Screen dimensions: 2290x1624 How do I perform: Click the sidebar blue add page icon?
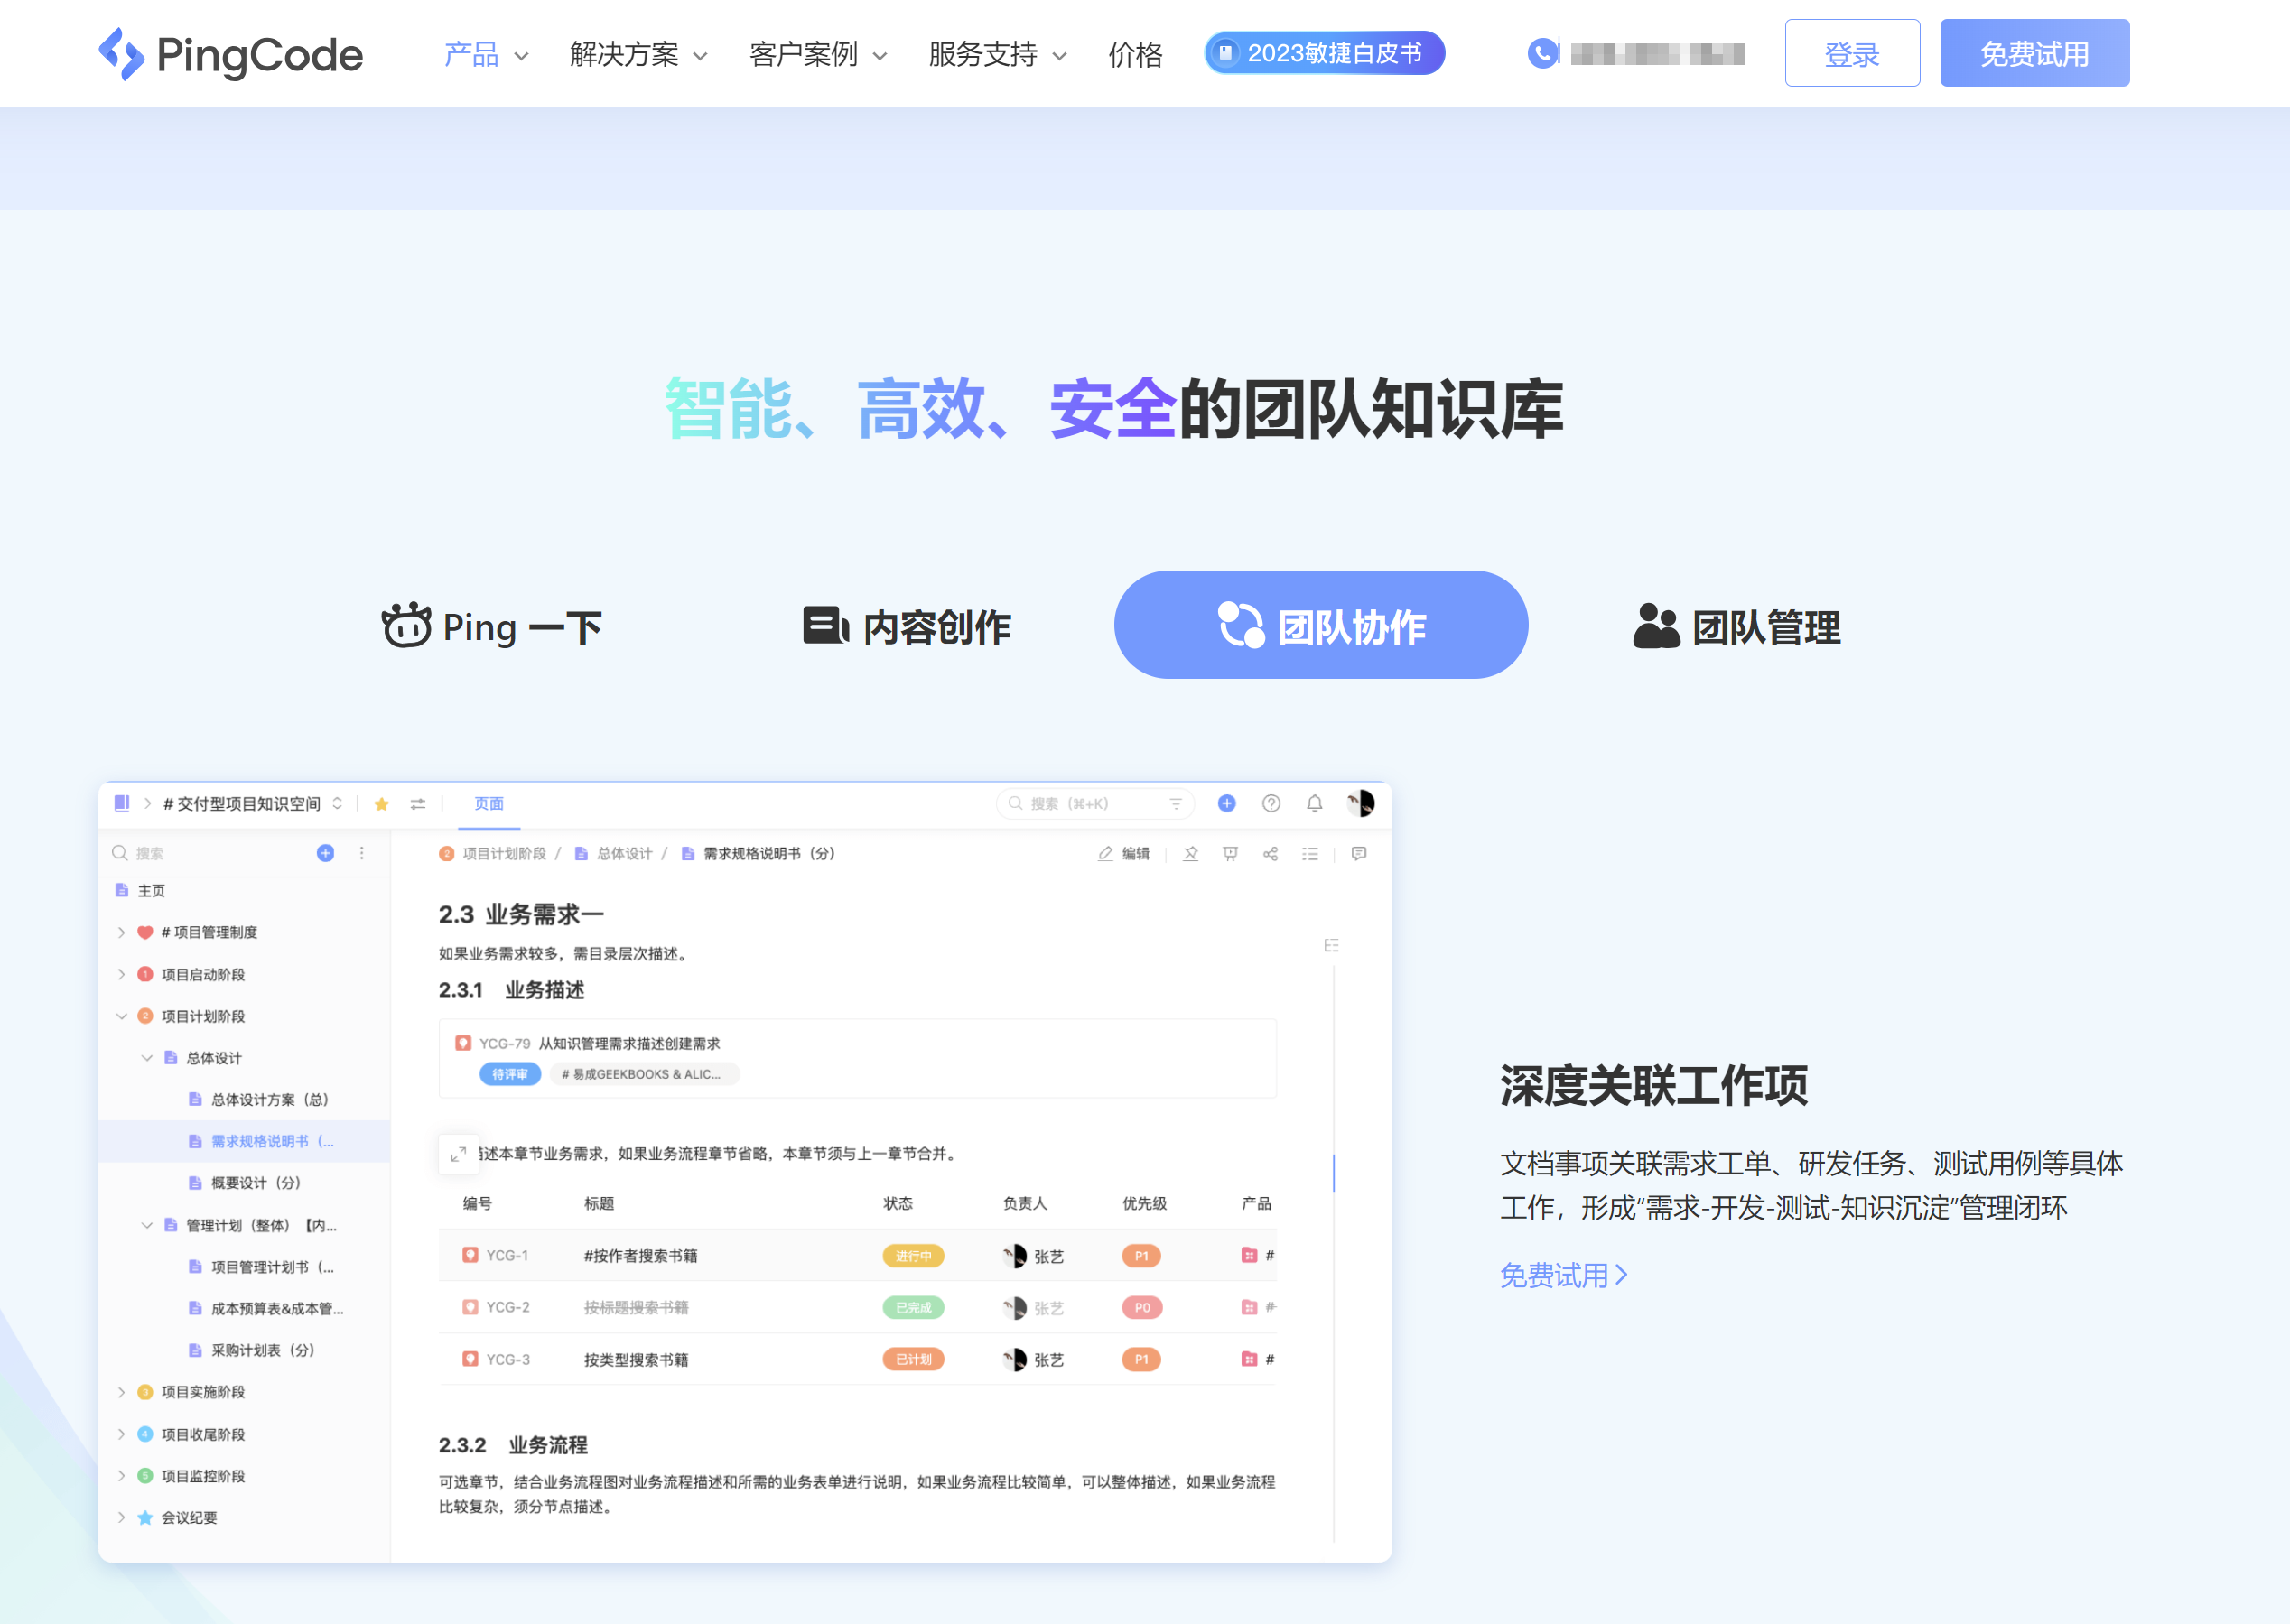pos(325,853)
